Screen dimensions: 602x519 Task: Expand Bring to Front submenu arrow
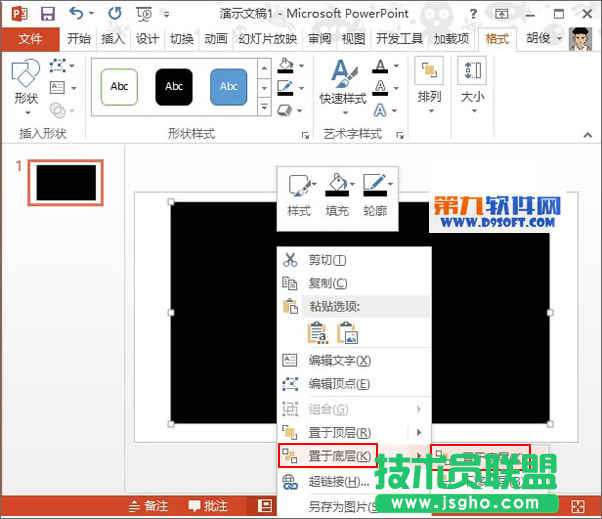tap(419, 433)
